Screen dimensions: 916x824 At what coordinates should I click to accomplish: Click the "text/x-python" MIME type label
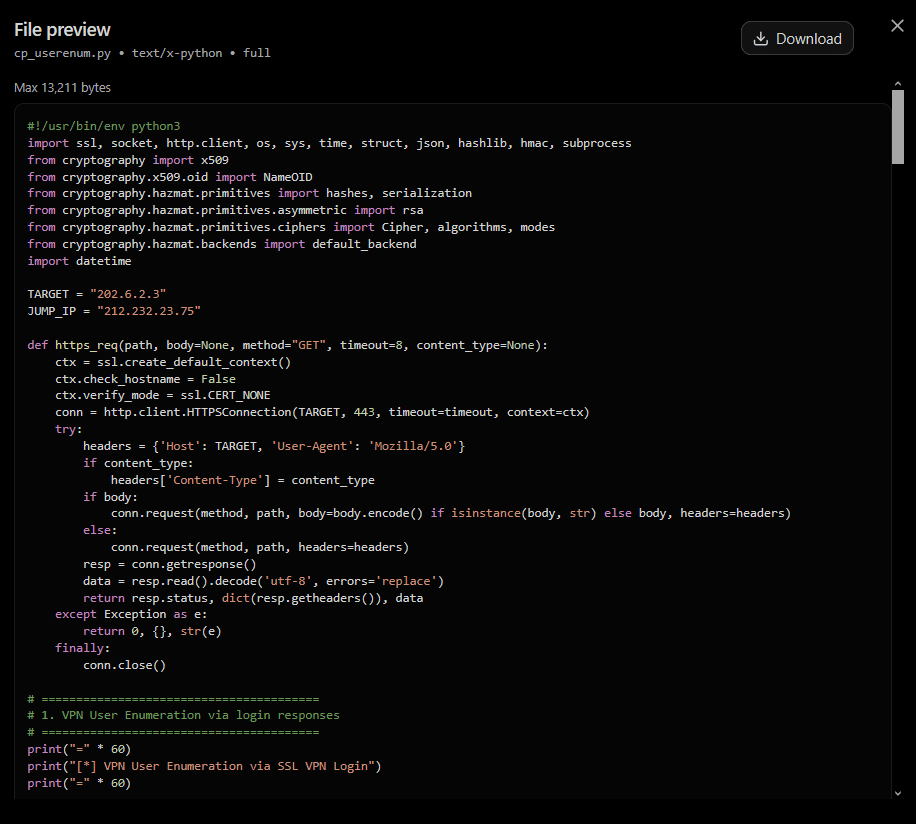[177, 53]
